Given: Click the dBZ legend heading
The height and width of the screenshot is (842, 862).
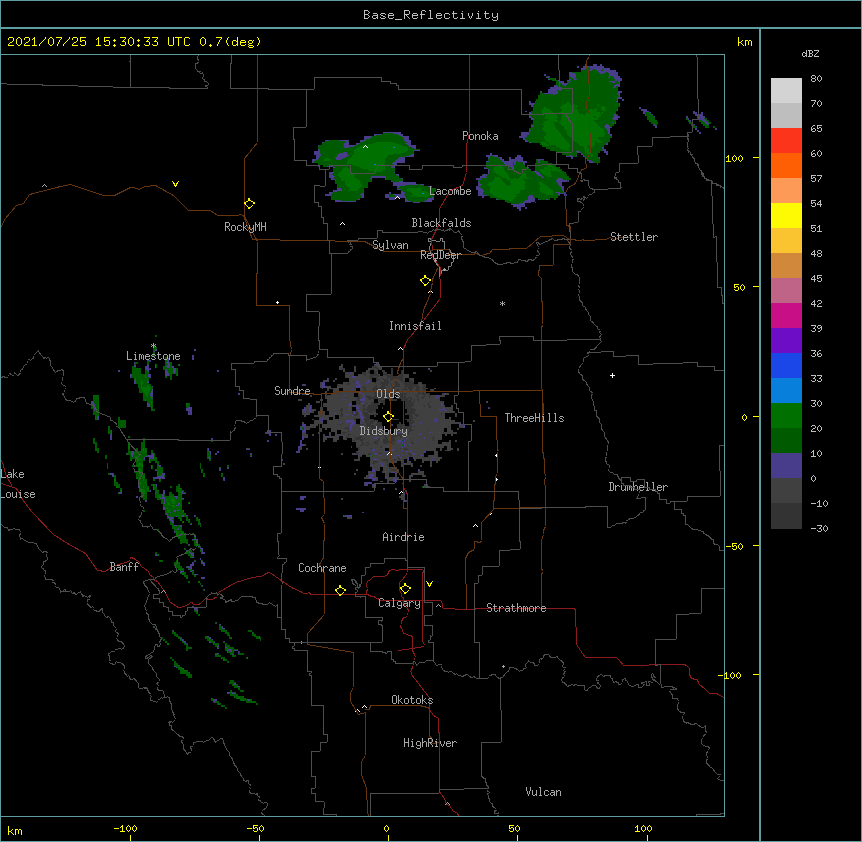Looking at the screenshot, I should [810, 53].
